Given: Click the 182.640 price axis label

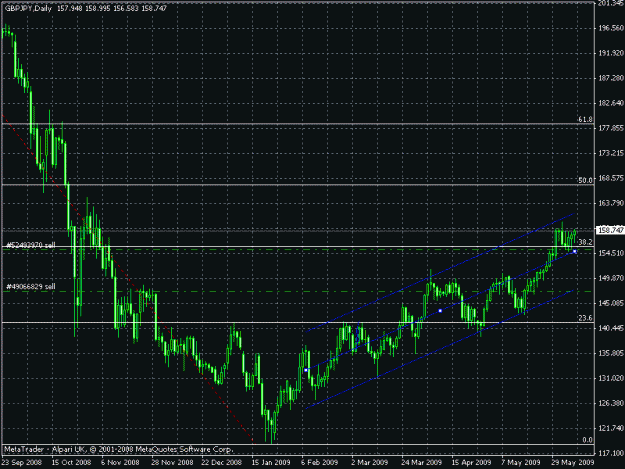Looking at the screenshot, I should (611, 103).
